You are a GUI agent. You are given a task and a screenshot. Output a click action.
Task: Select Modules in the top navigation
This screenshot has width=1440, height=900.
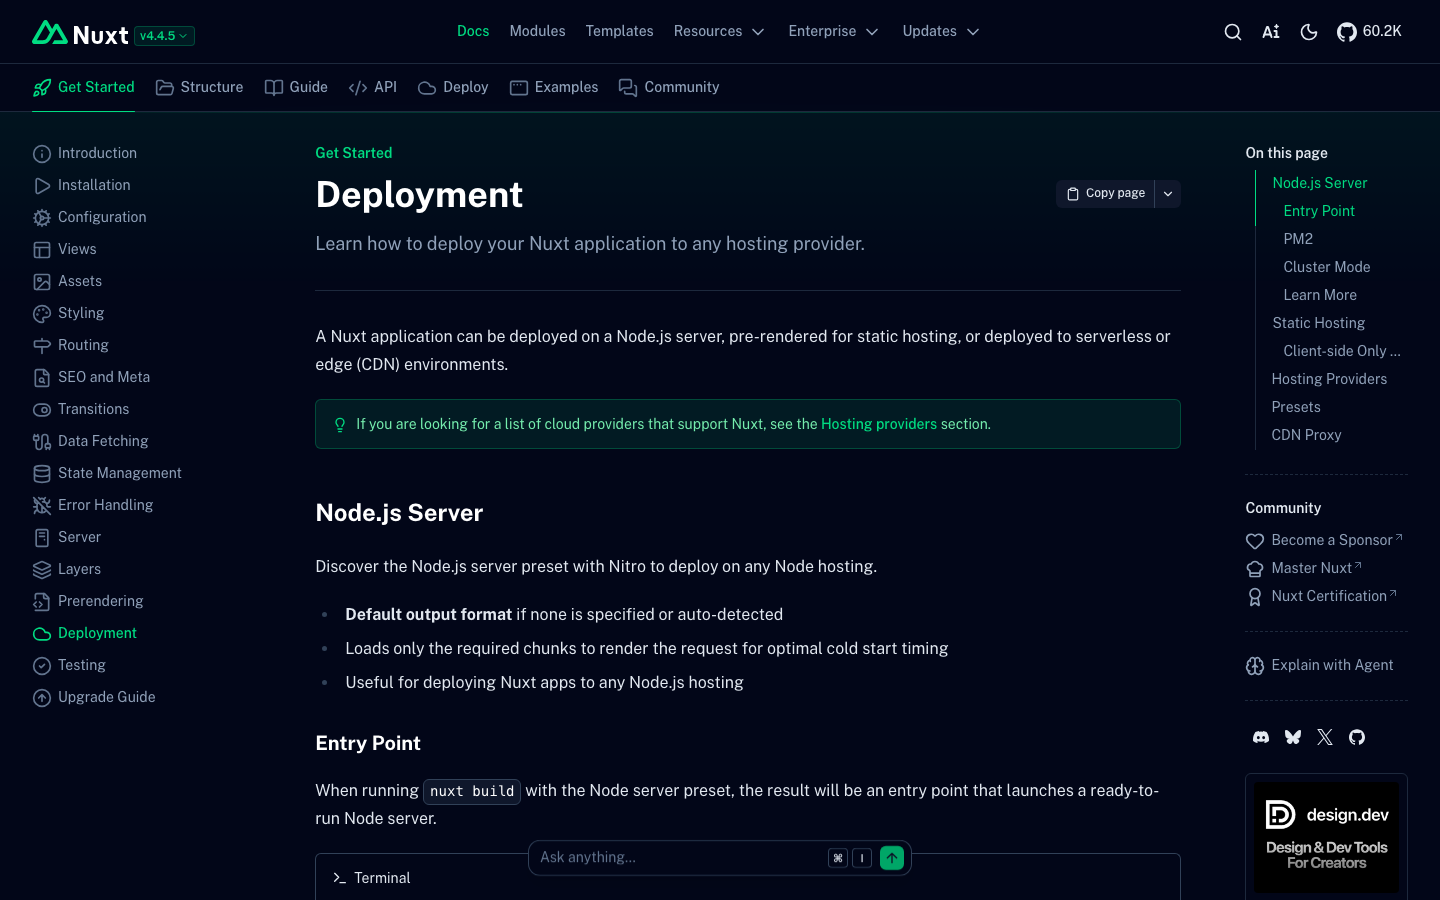[537, 31]
